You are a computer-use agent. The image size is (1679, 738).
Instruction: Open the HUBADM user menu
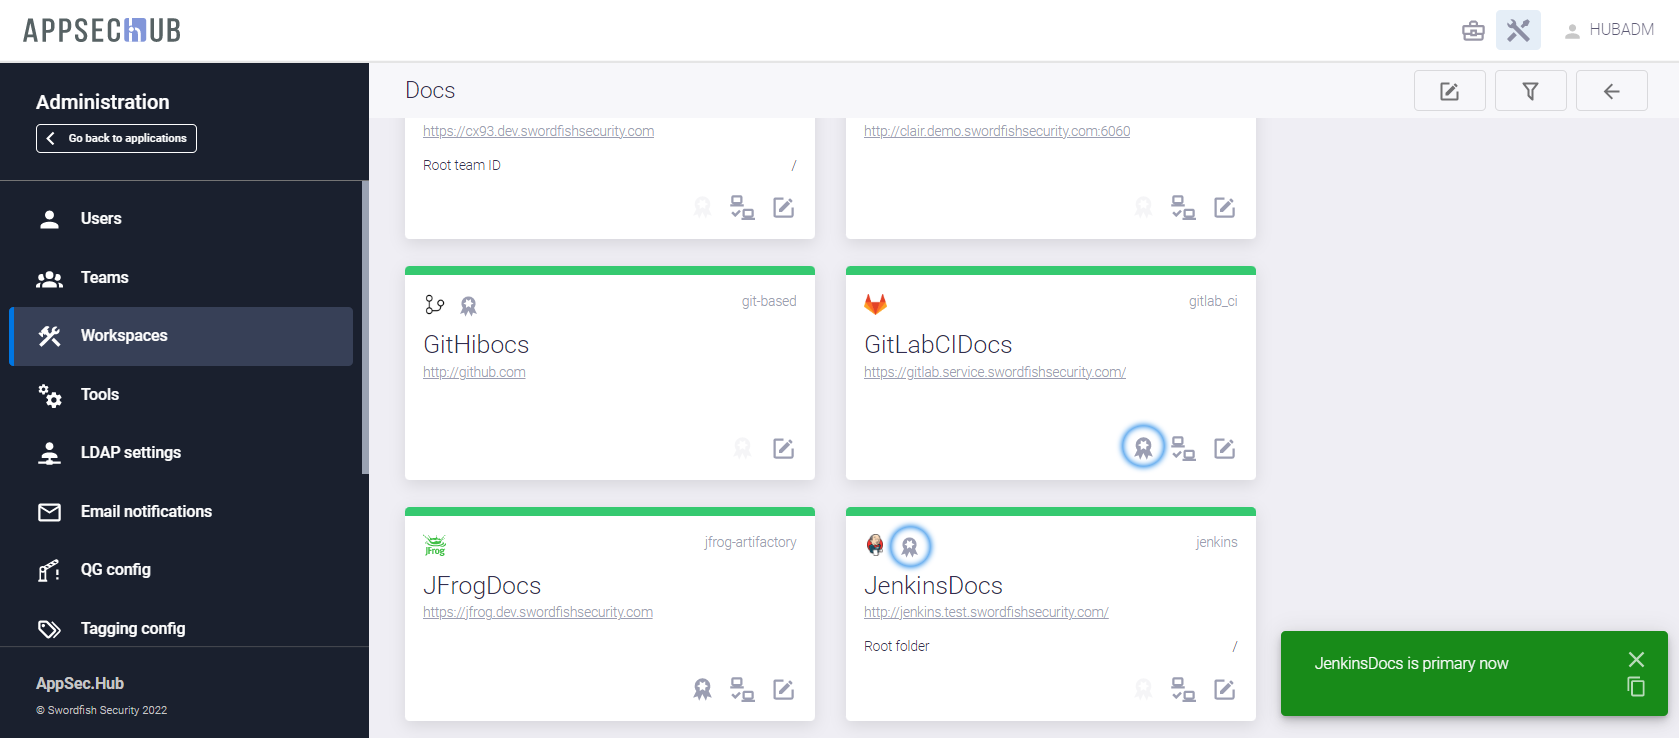tap(1608, 30)
